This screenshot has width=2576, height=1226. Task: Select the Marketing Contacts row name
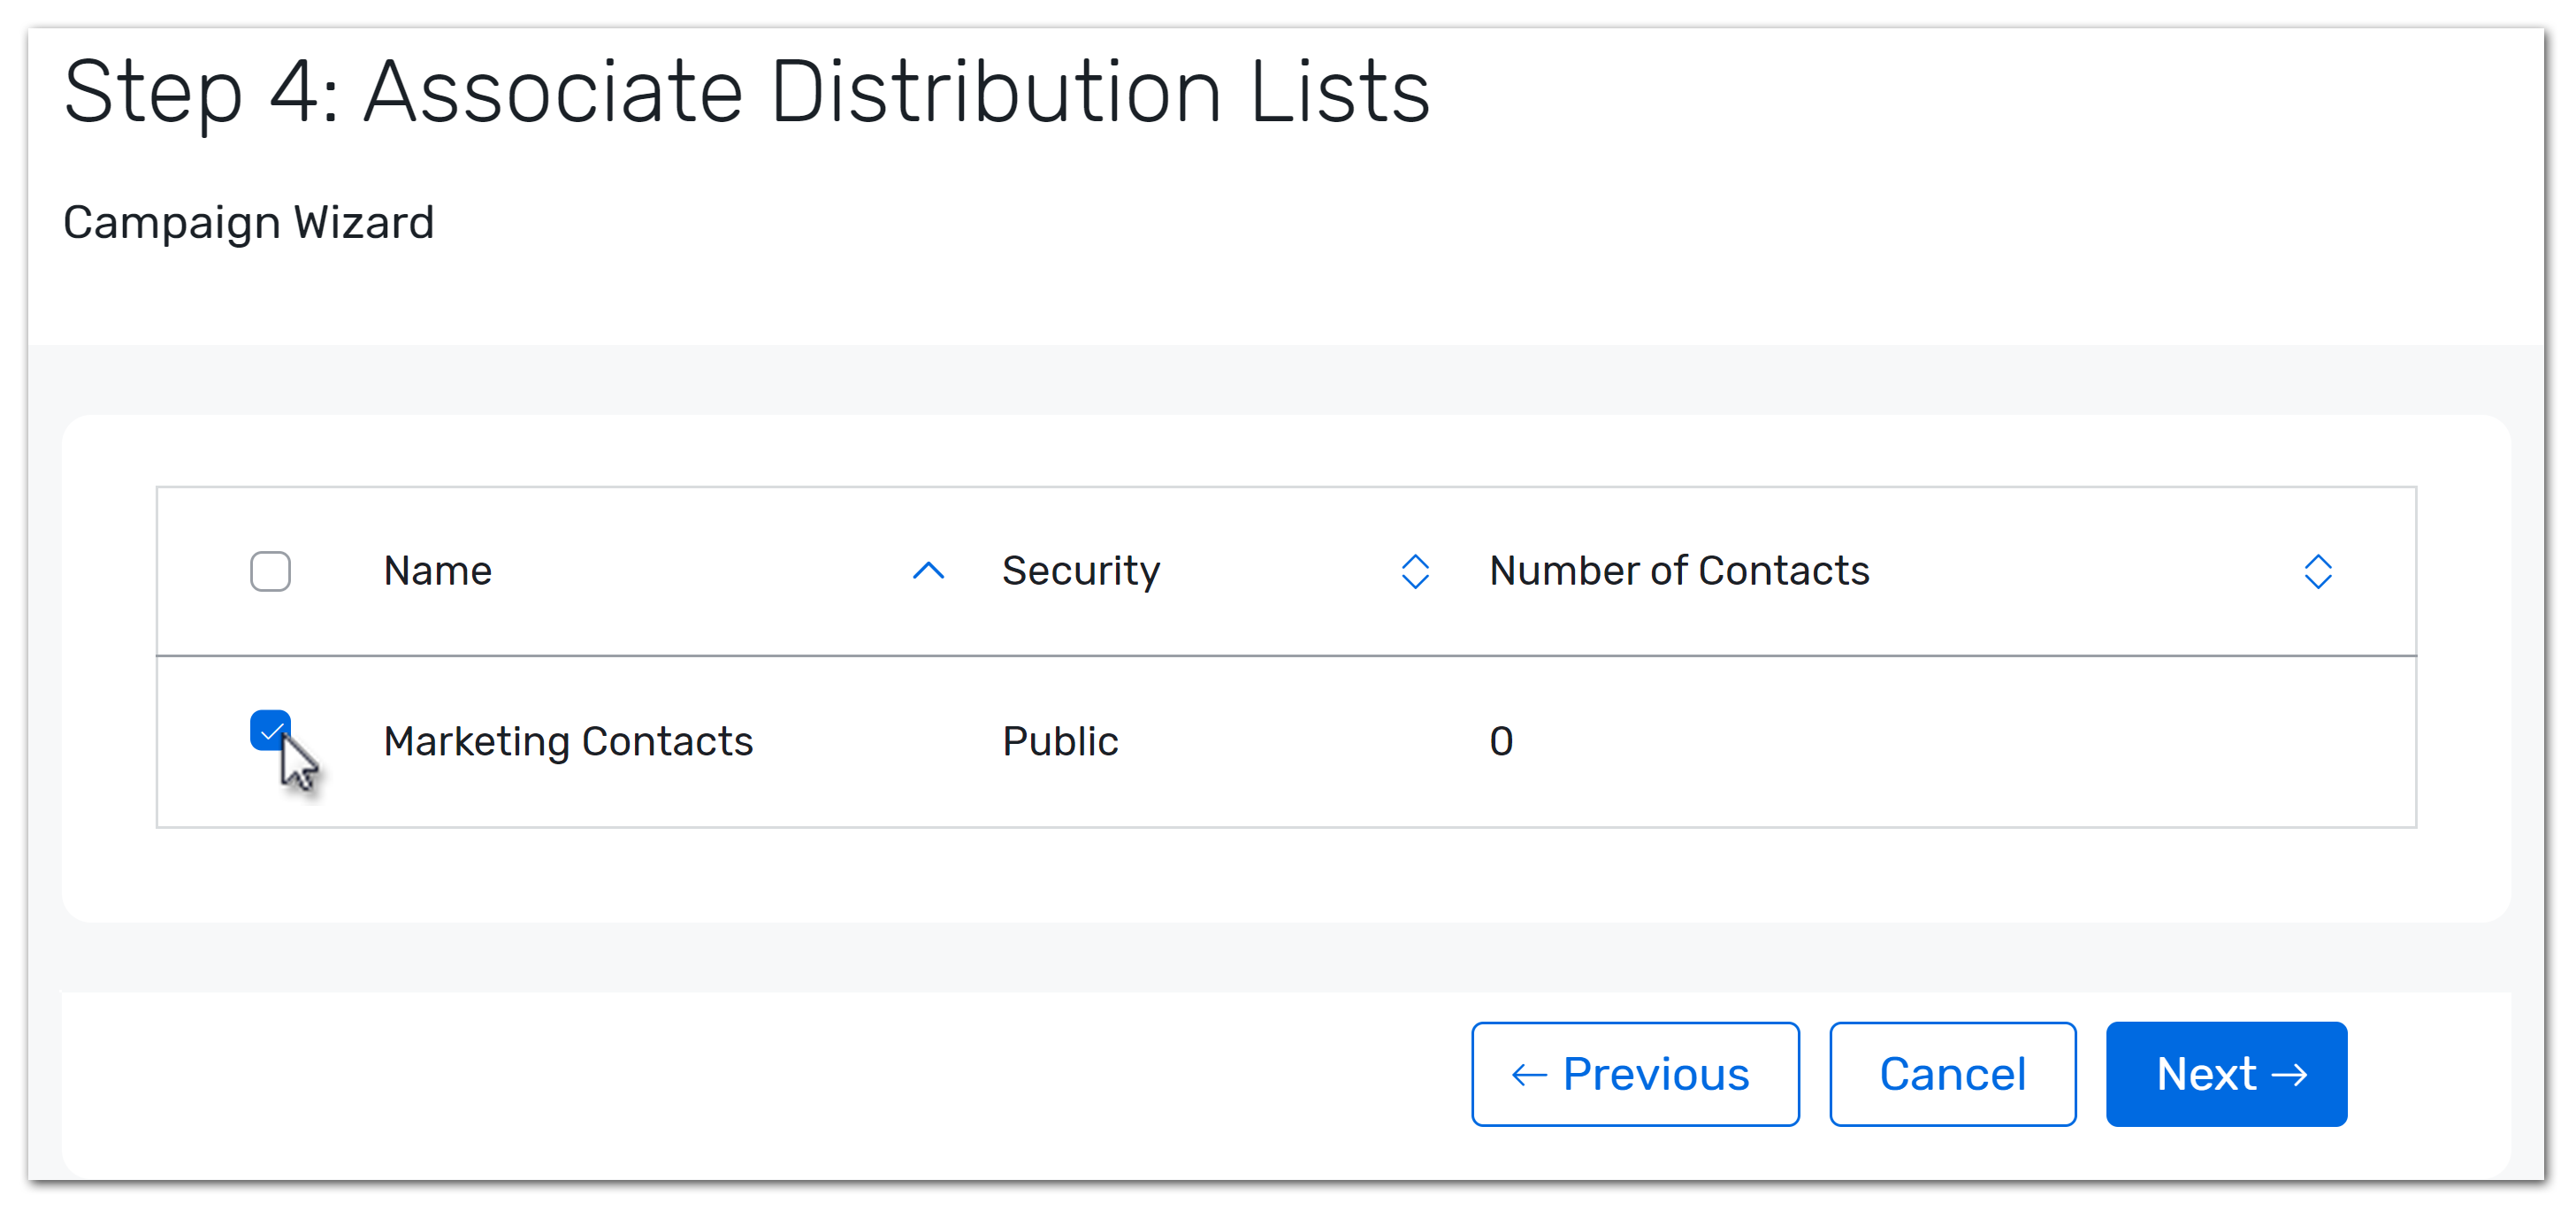click(568, 741)
